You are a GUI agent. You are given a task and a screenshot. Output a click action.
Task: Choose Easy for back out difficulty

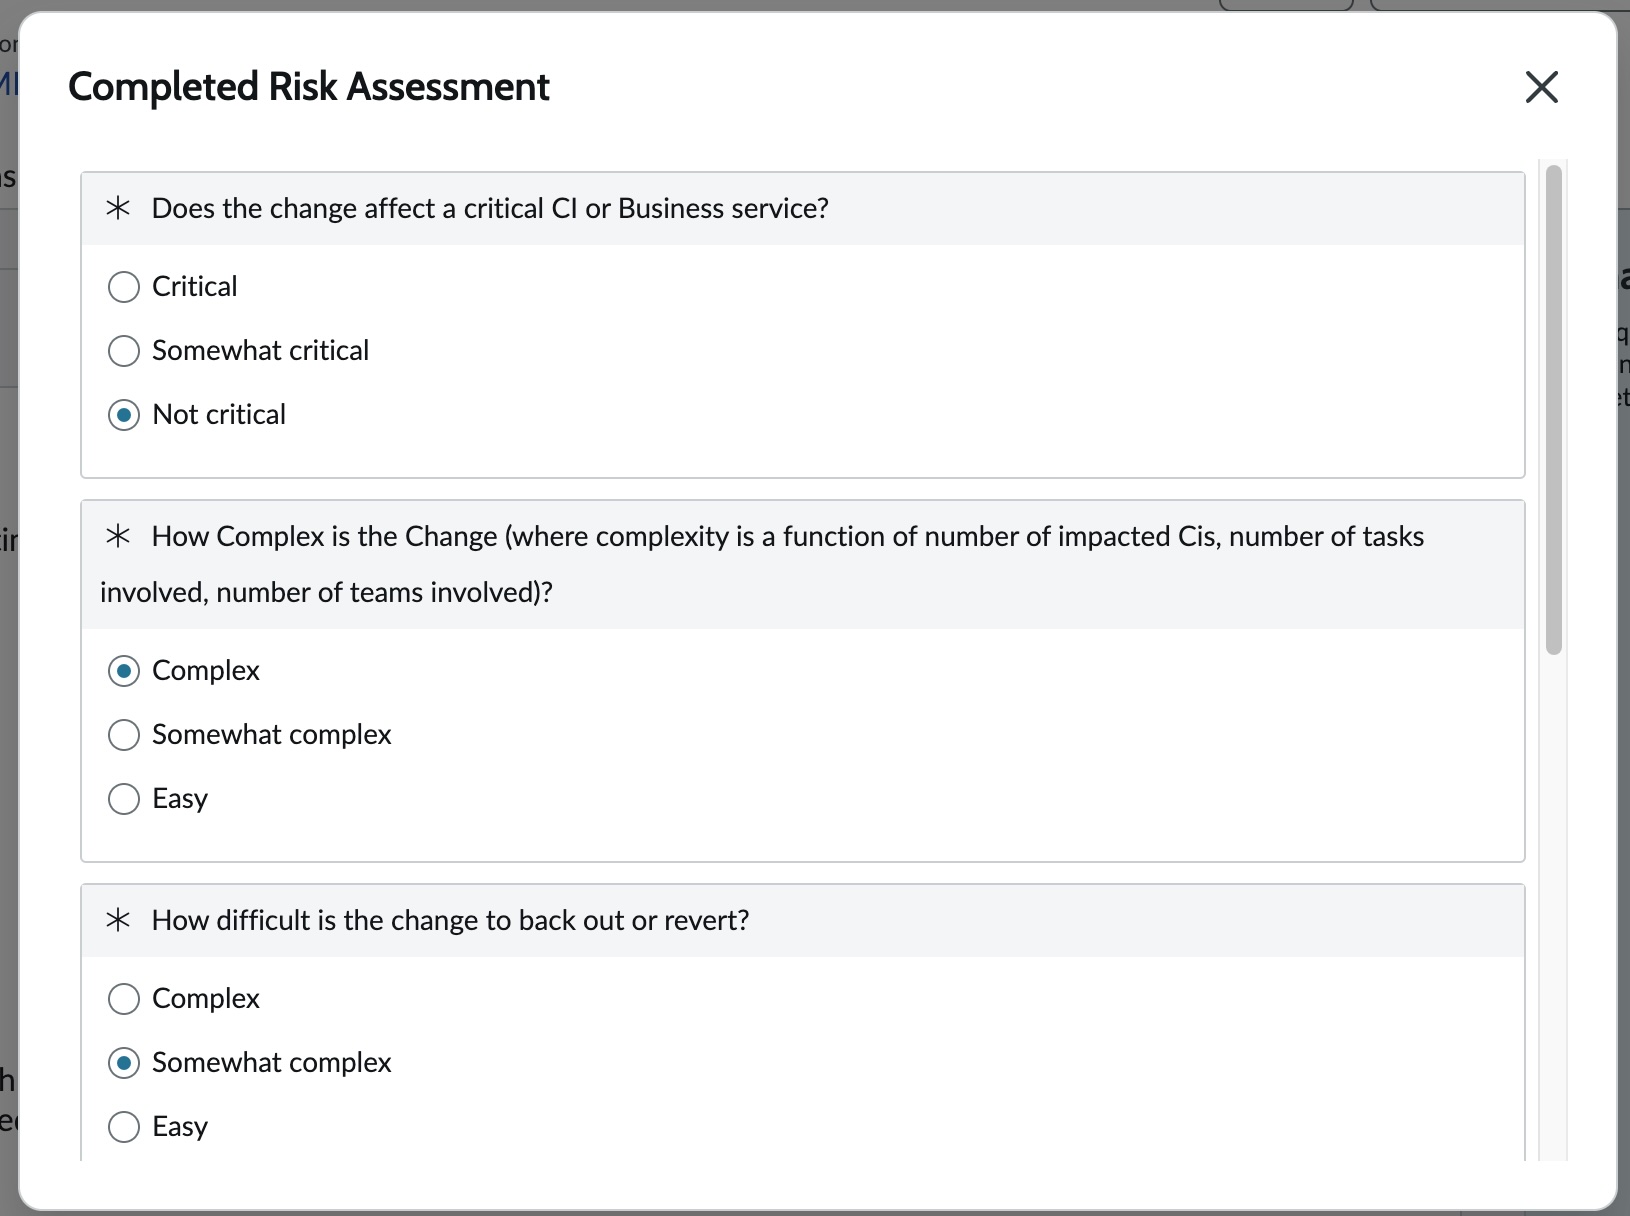(x=123, y=1127)
